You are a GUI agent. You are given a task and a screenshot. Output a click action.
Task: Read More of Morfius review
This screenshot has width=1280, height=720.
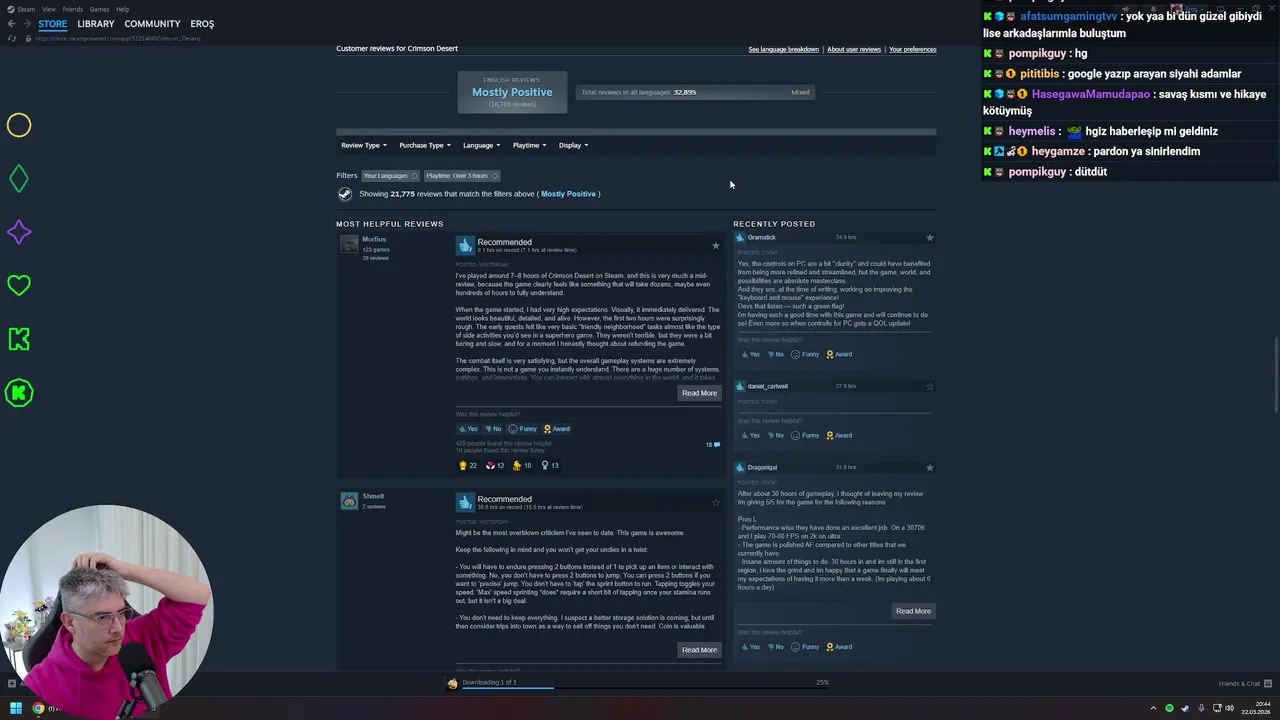click(x=699, y=393)
